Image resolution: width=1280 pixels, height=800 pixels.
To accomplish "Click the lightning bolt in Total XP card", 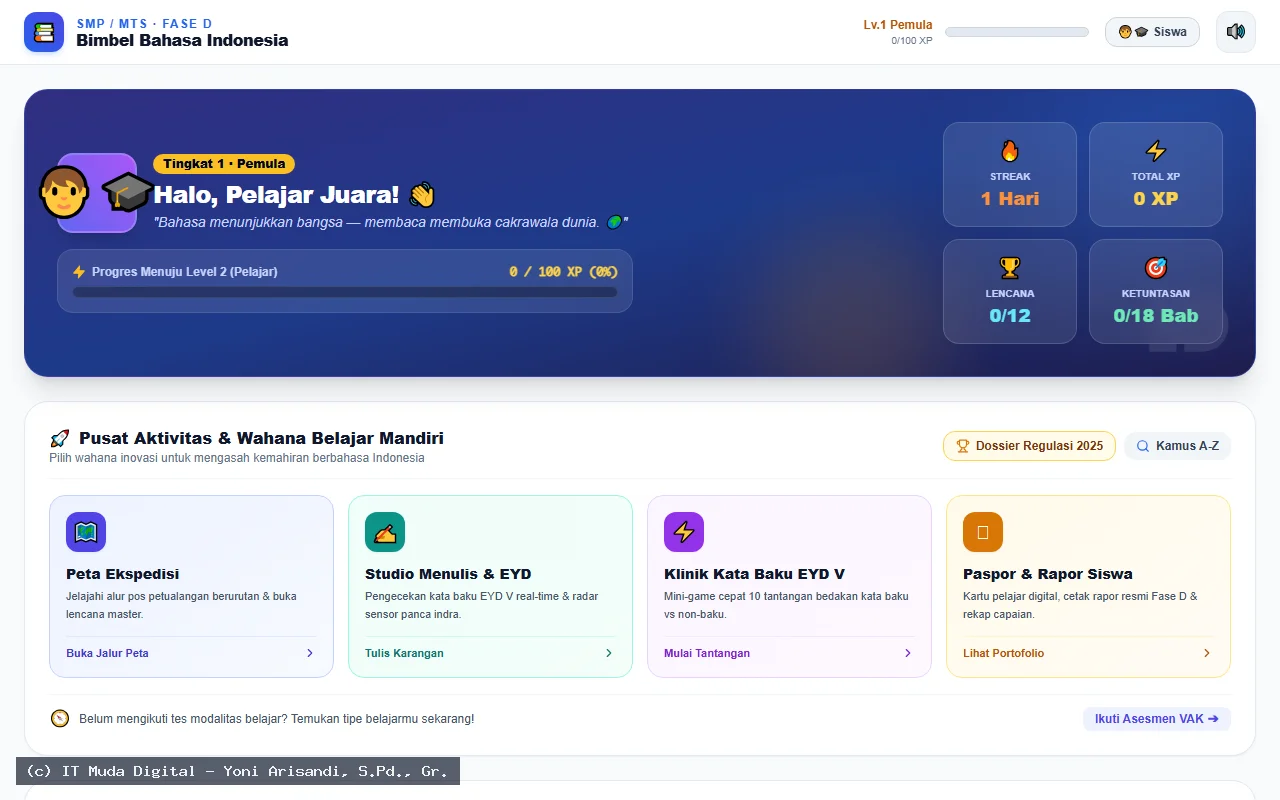I will coord(1156,151).
